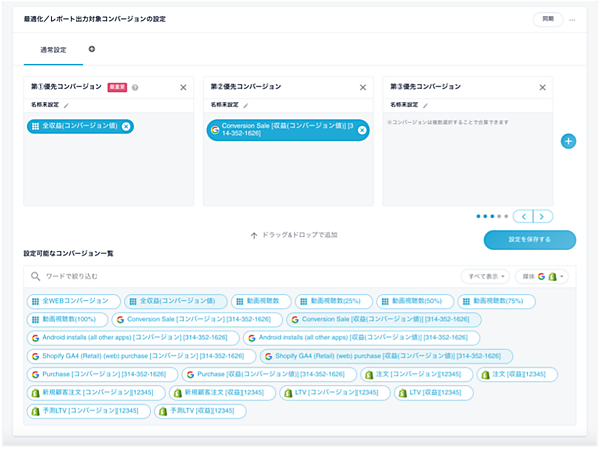This screenshot has width=600, height=449.
Task: Select 予測LTV [コンバージョン][12345] chip
Action: pos(89,411)
